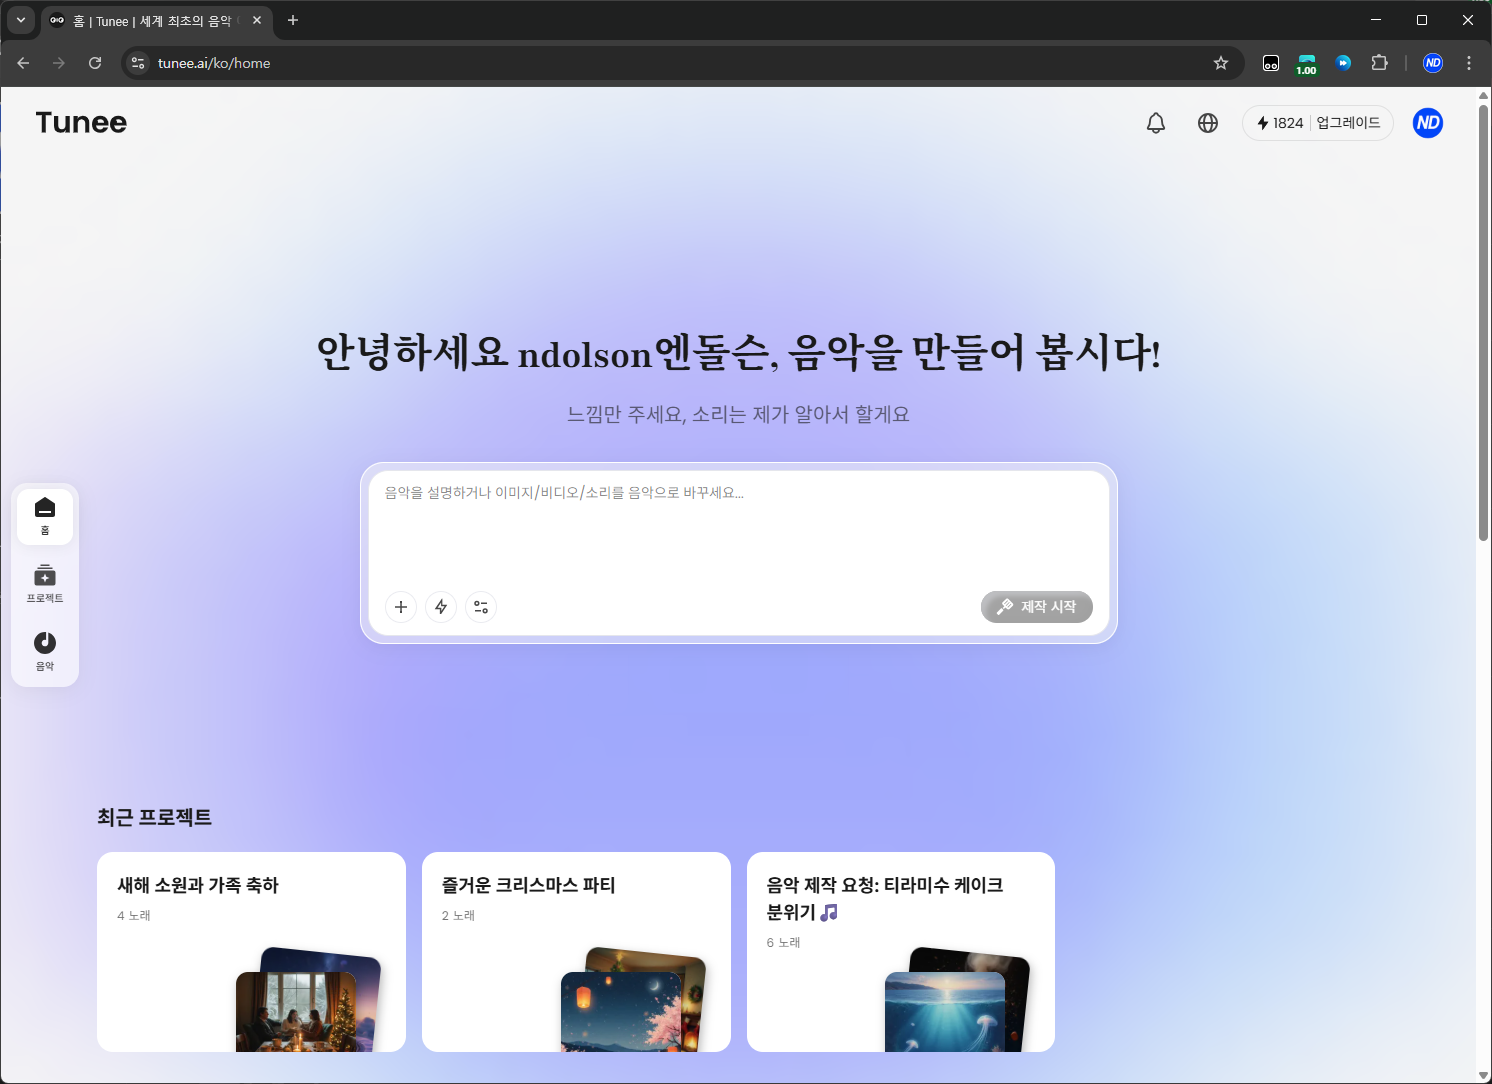The image size is (1492, 1084).
Task: Click the 최근 프로젝트 heading
Action: point(154,817)
